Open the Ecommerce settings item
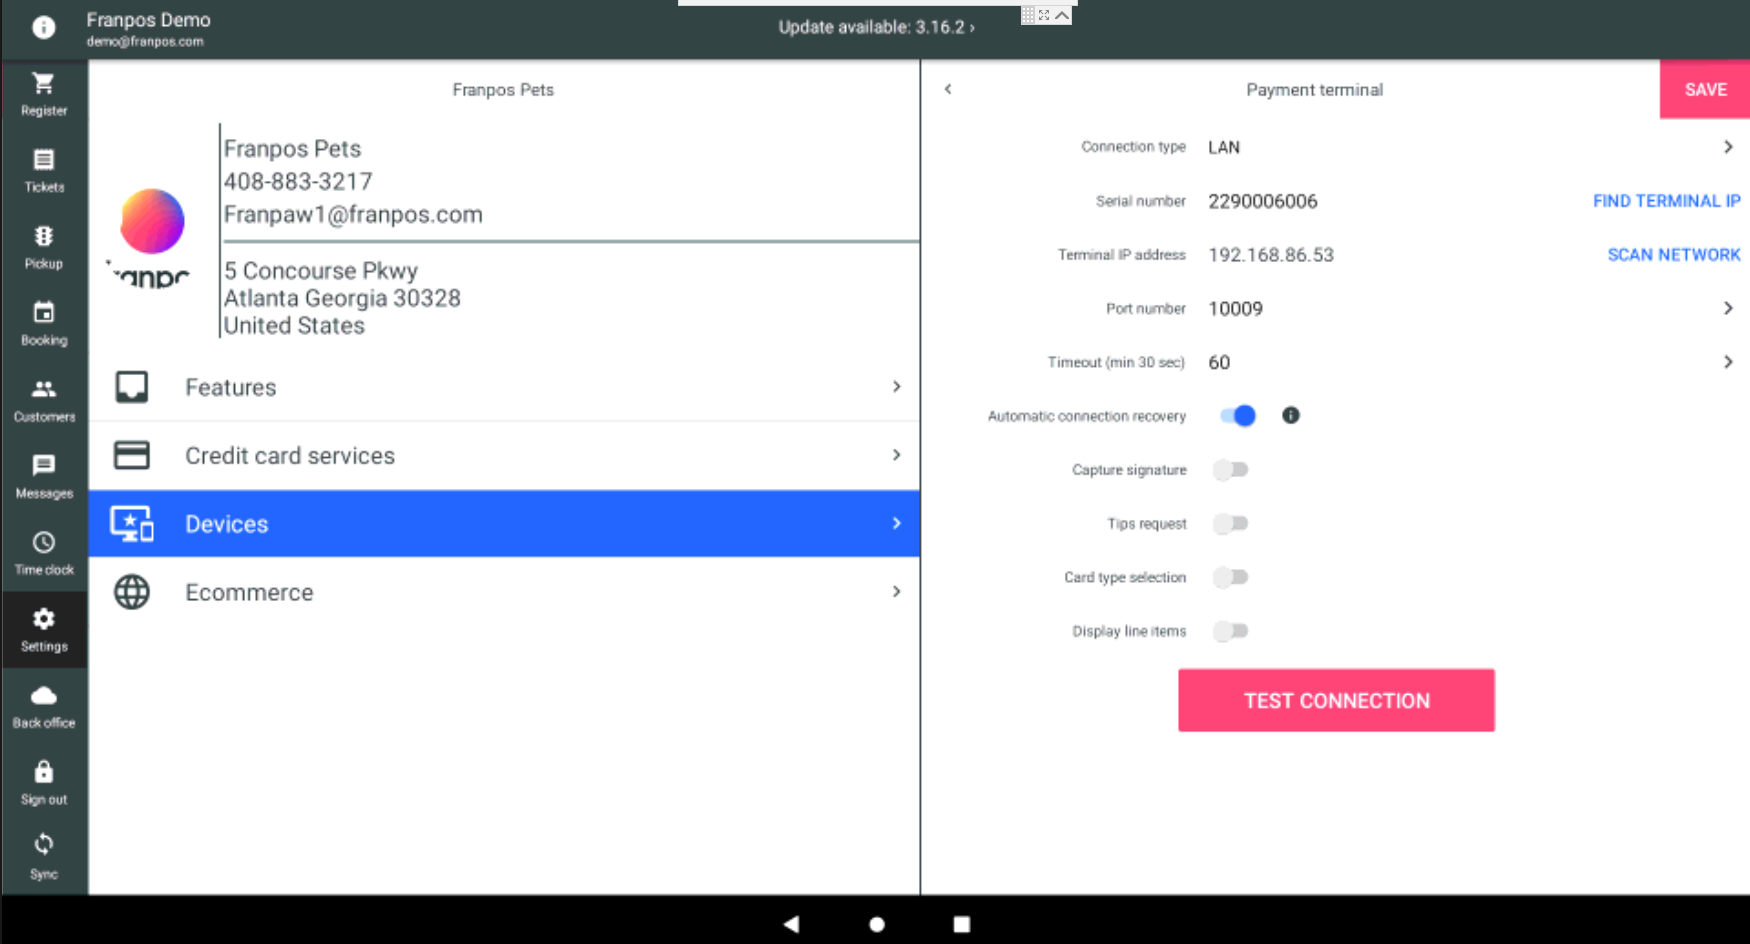 pos(504,592)
